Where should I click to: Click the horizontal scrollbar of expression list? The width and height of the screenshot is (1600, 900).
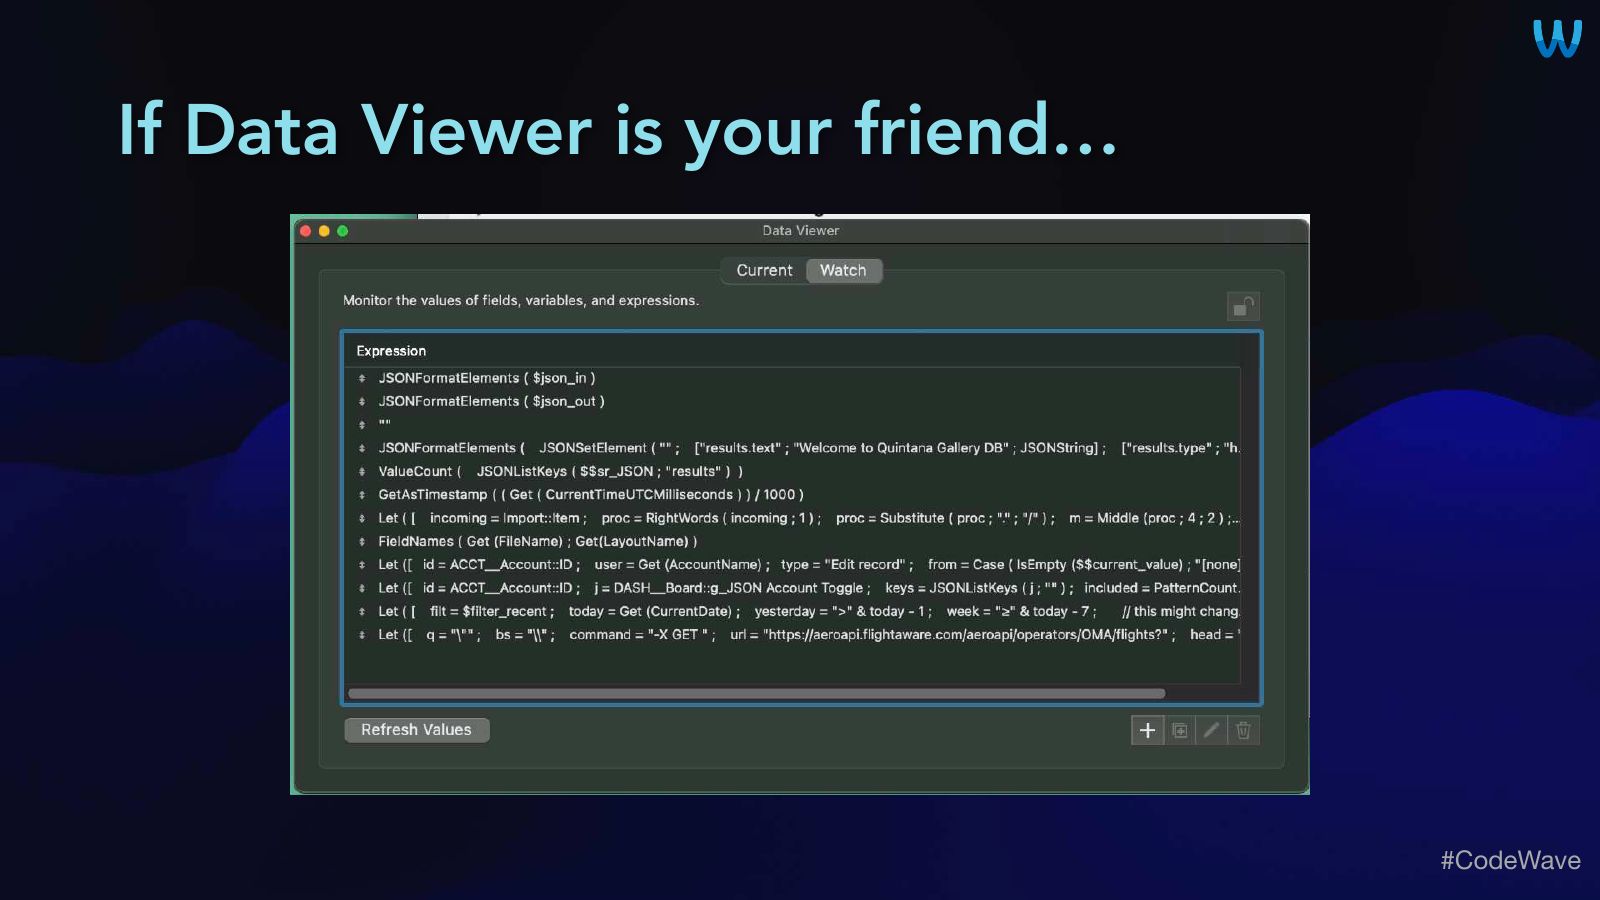pos(756,693)
